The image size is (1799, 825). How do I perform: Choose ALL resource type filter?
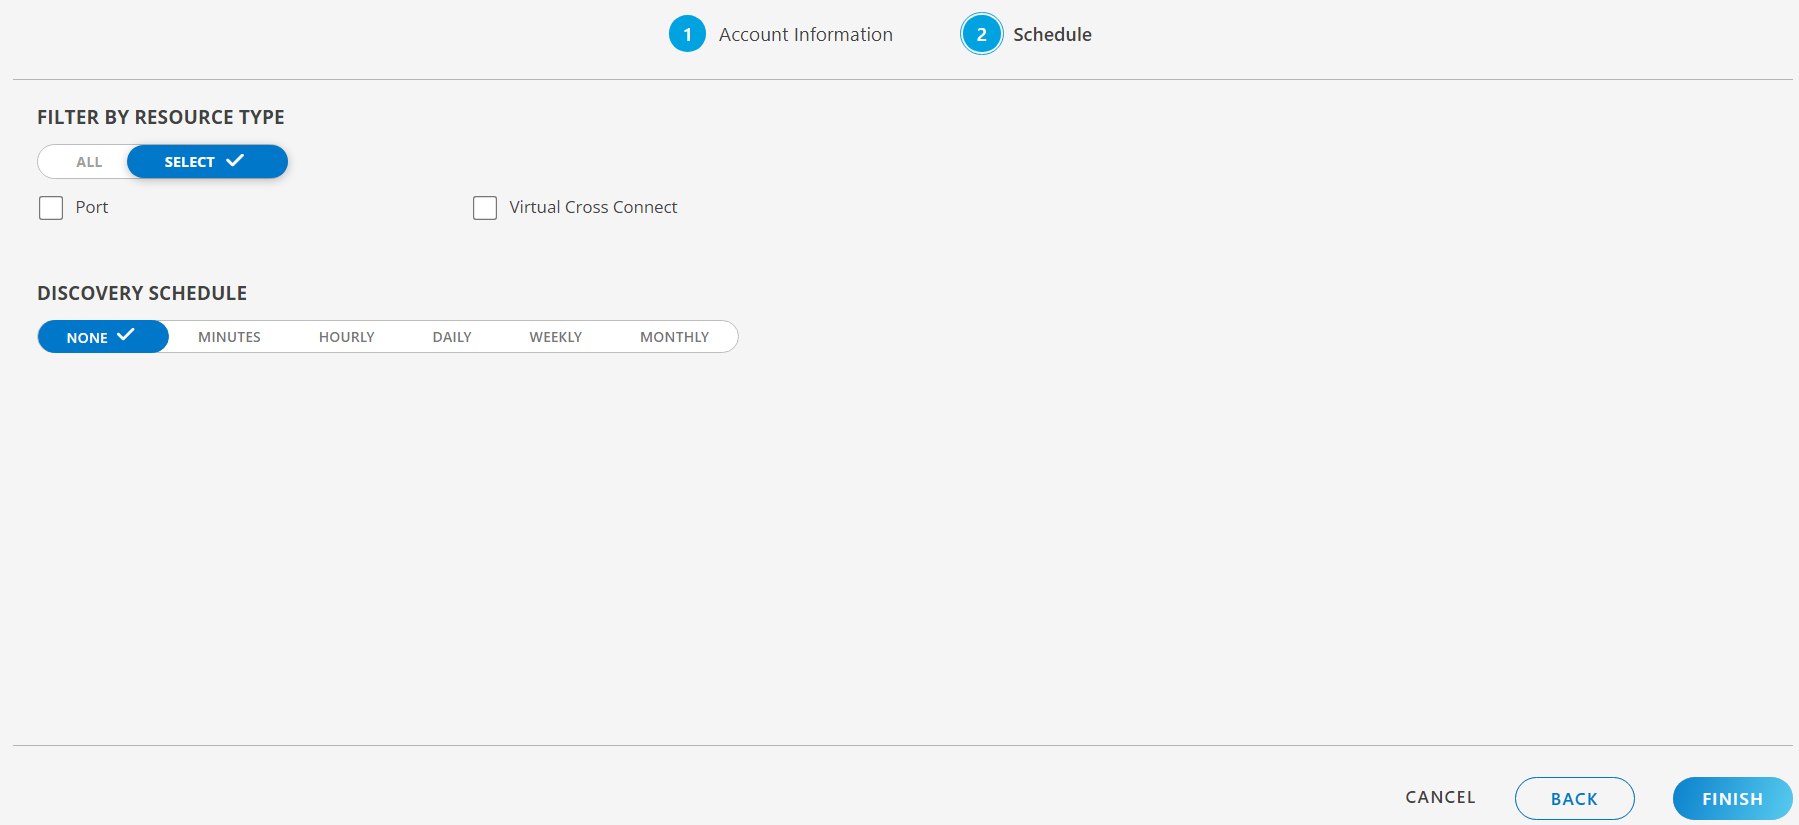pos(89,162)
